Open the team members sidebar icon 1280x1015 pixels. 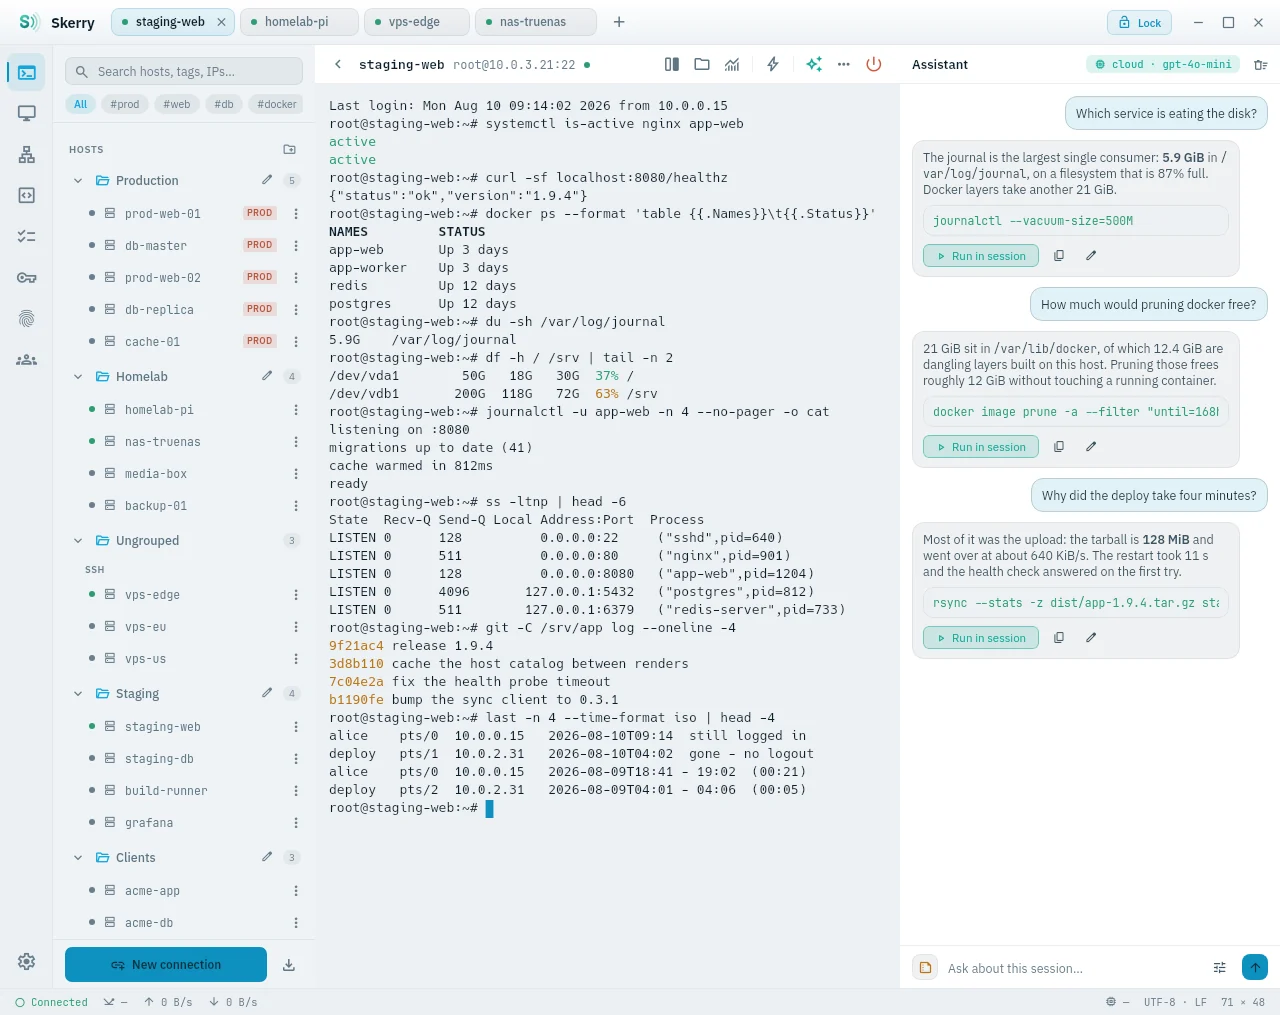27,359
